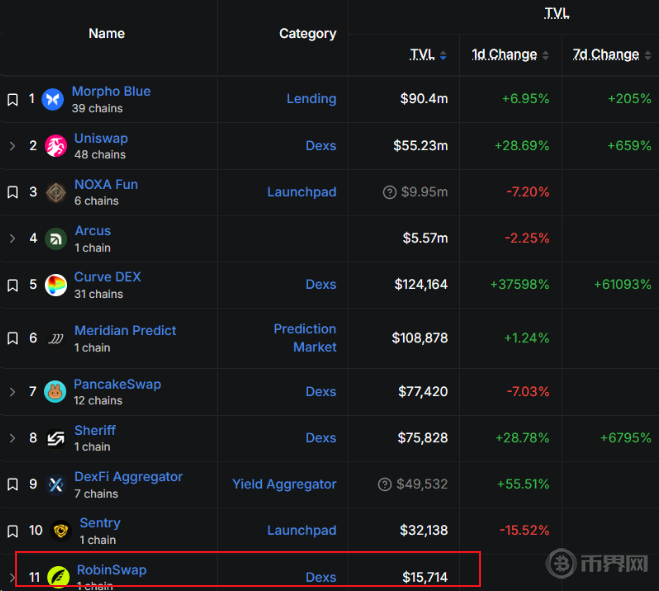Open the Meridian Predict protocol link
The width and height of the screenshot is (659, 591).
(125, 330)
